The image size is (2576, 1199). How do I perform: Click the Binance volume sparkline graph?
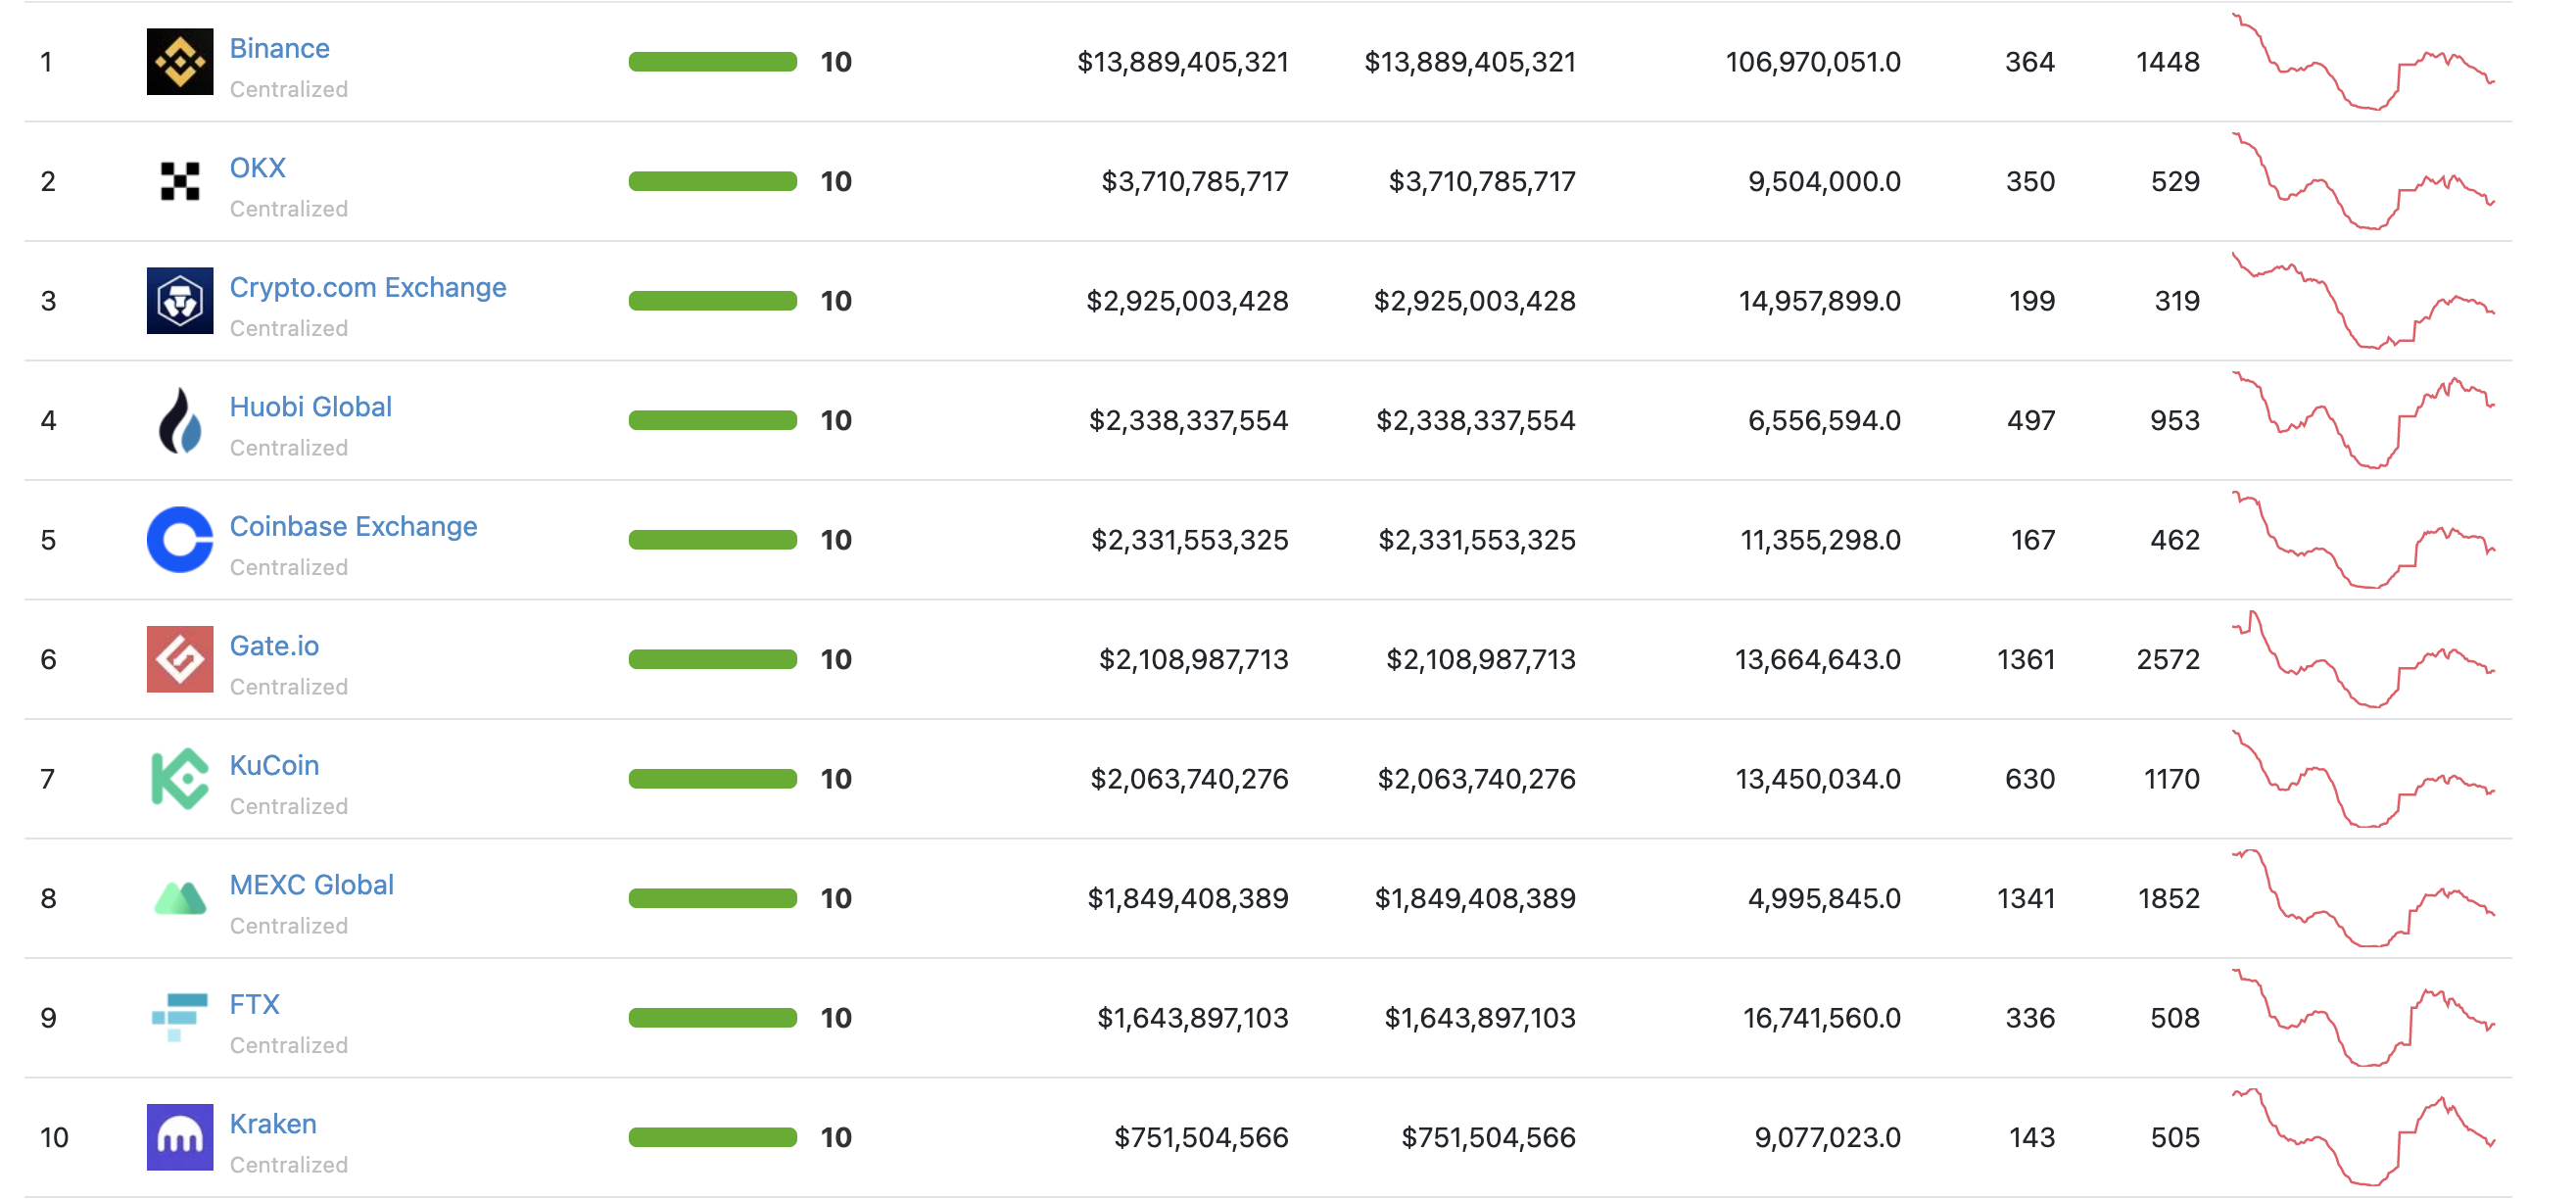click(2362, 62)
